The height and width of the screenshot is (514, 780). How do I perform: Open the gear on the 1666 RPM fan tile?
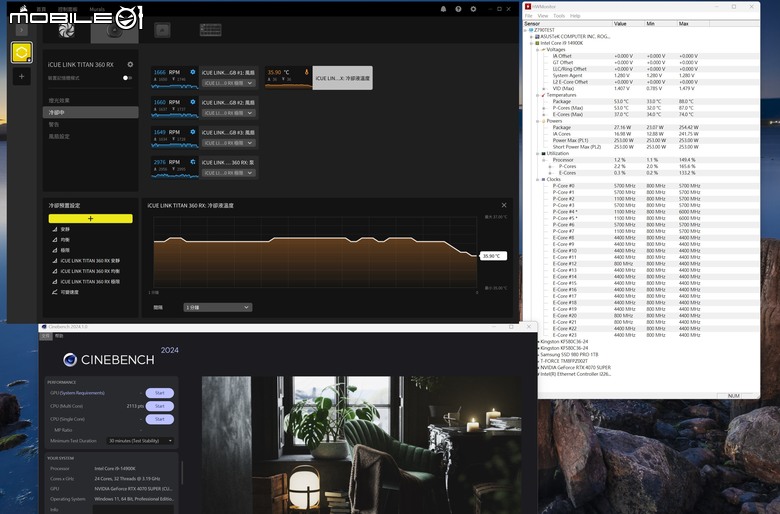[193, 72]
